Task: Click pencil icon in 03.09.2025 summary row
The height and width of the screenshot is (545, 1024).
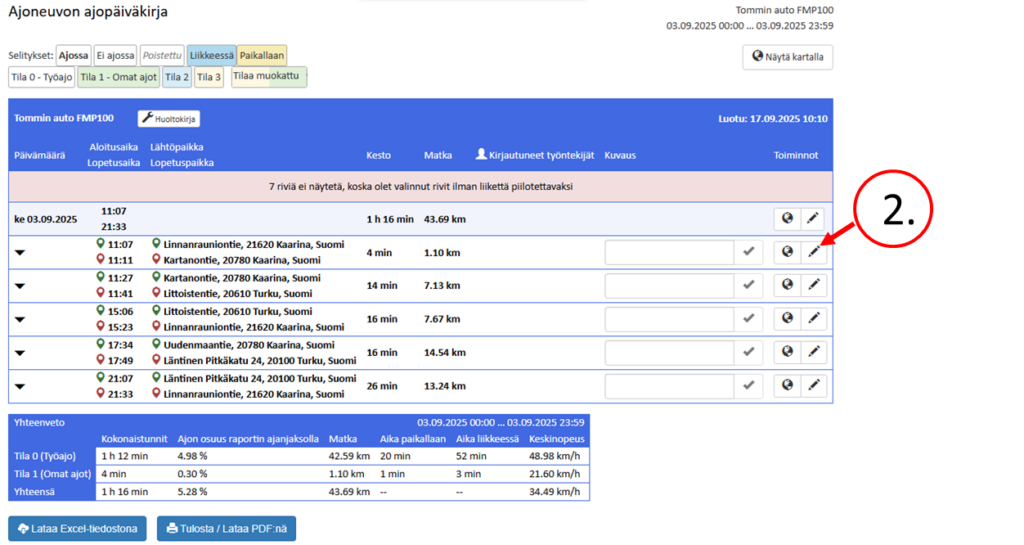Action: pyautogui.click(x=814, y=220)
